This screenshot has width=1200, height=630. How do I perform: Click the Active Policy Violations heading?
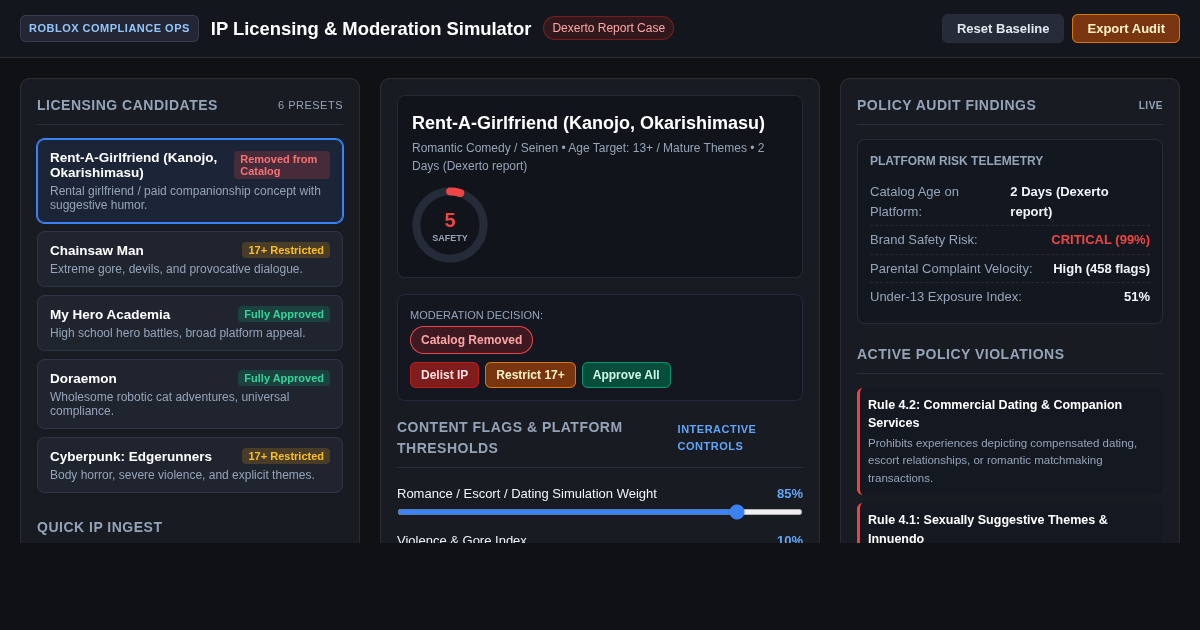[x=961, y=354]
